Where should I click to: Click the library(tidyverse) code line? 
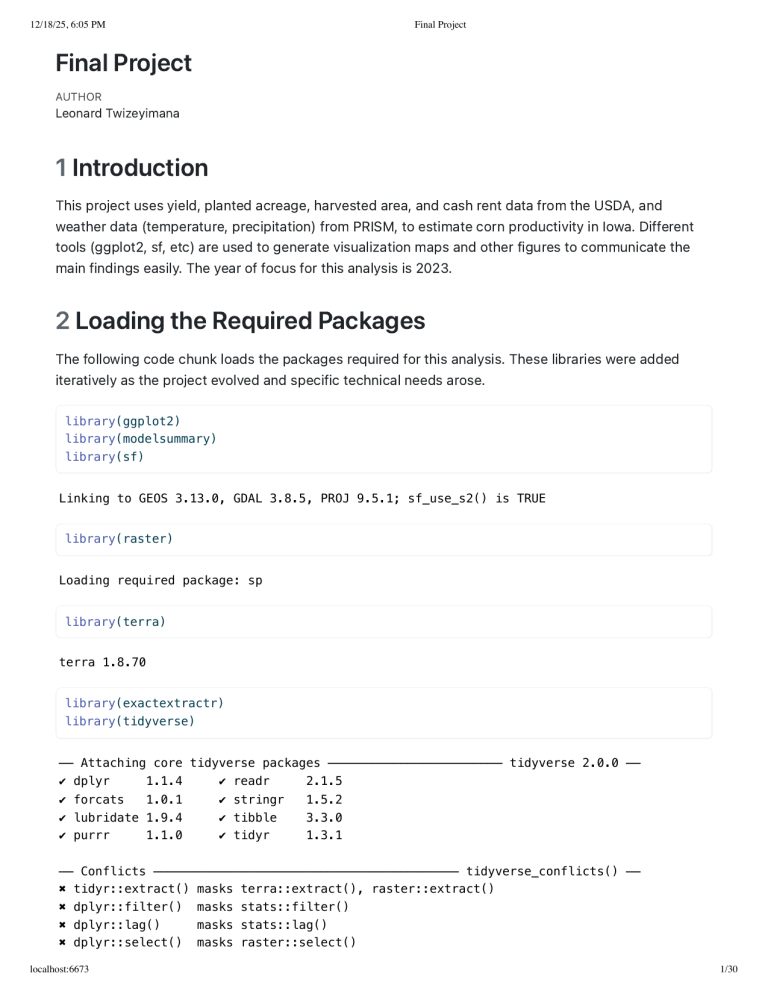pyautogui.click(x=130, y=721)
